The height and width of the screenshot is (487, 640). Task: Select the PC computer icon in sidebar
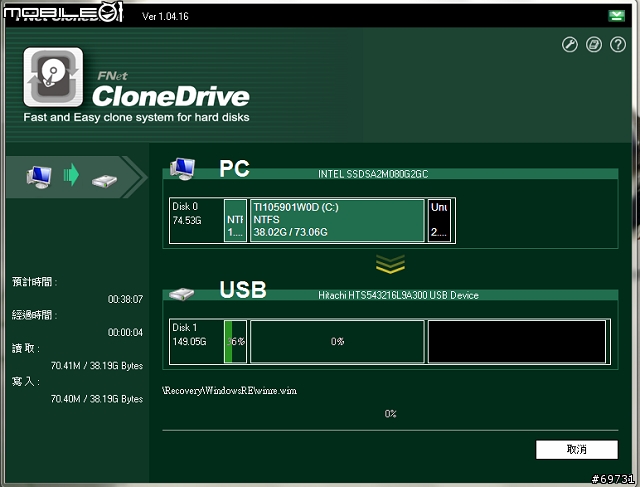point(39,177)
